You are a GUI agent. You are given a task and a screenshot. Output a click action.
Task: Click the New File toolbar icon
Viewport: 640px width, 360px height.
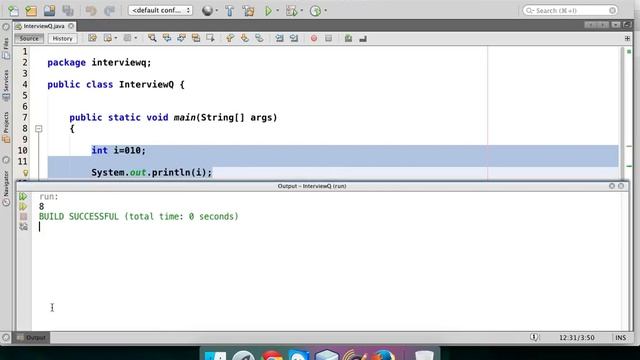coord(13,11)
